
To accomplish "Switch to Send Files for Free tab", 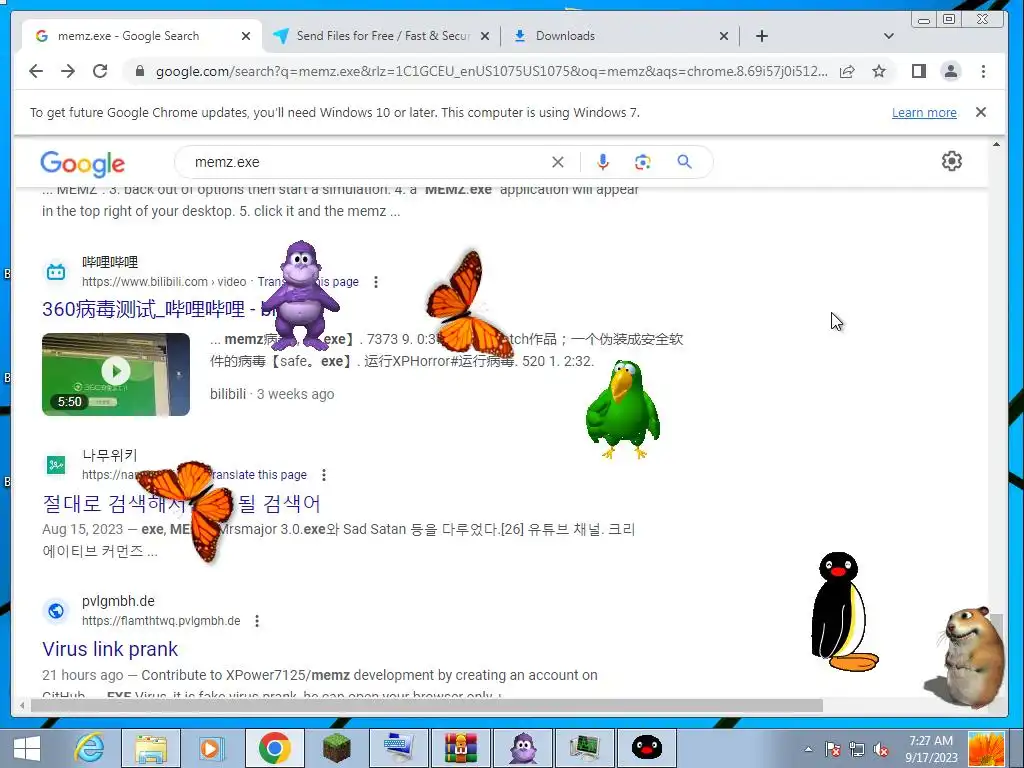I will pos(382,36).
